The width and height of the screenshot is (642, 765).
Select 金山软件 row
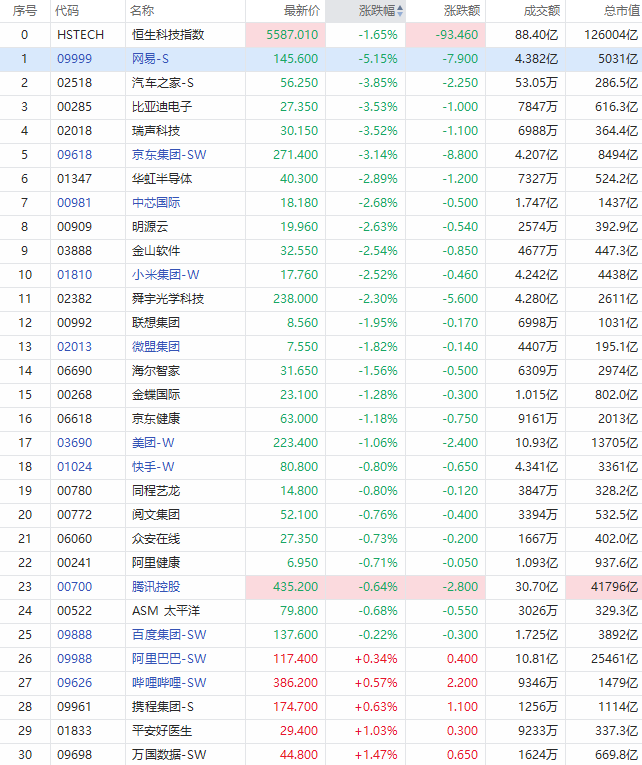click(321, 251)
